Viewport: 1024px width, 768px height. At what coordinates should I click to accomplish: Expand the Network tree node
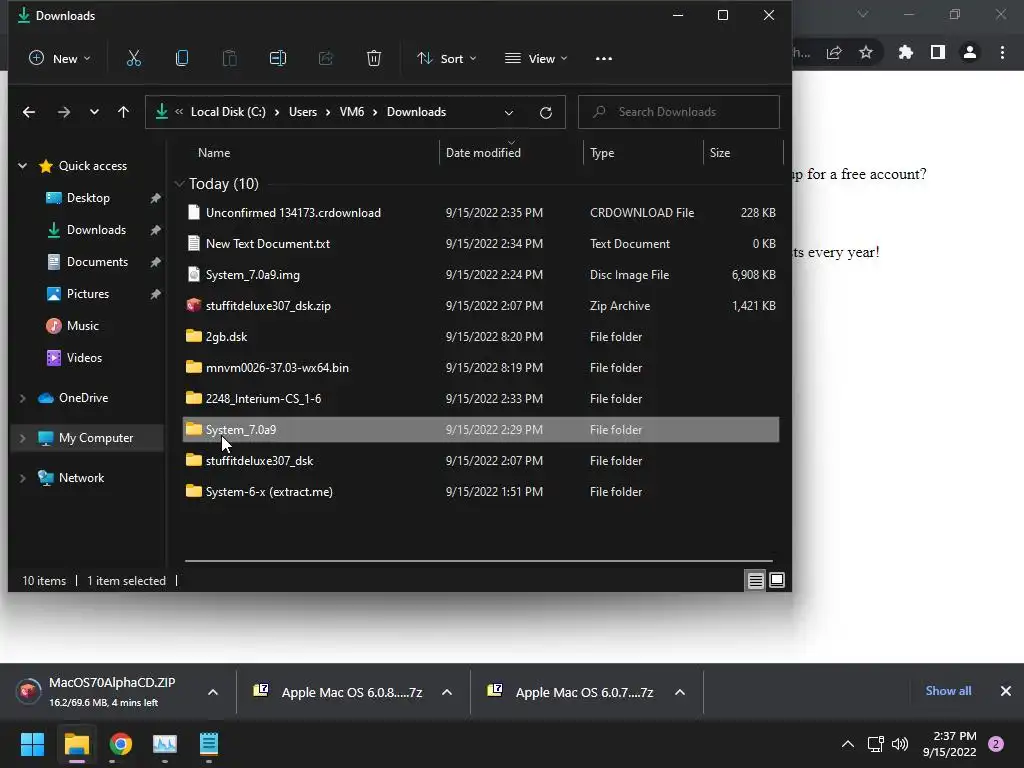pyautogui.click(x=22, y=478)
